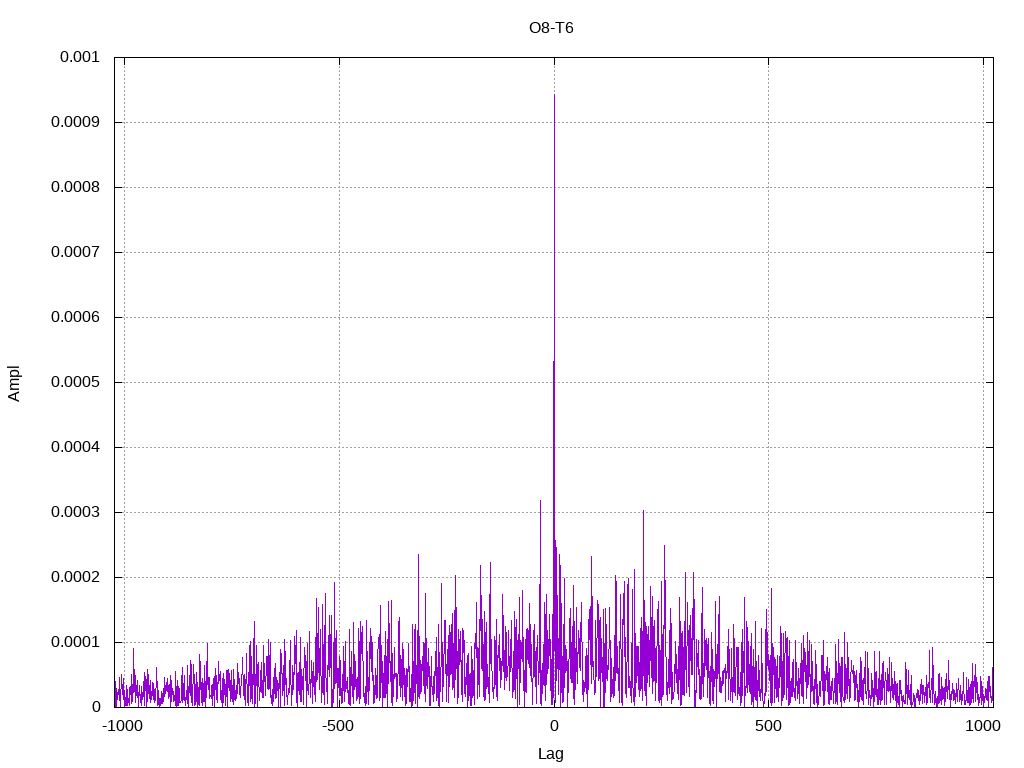Click the x-axis tick label 1000
Viewport: 1024px width, 768px height.
pos(983,726)
